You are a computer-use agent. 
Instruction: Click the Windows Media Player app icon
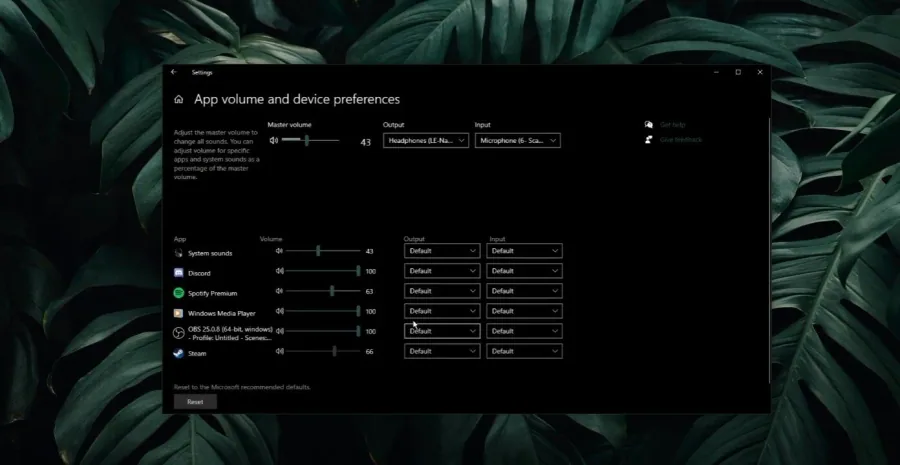[179, 313]
